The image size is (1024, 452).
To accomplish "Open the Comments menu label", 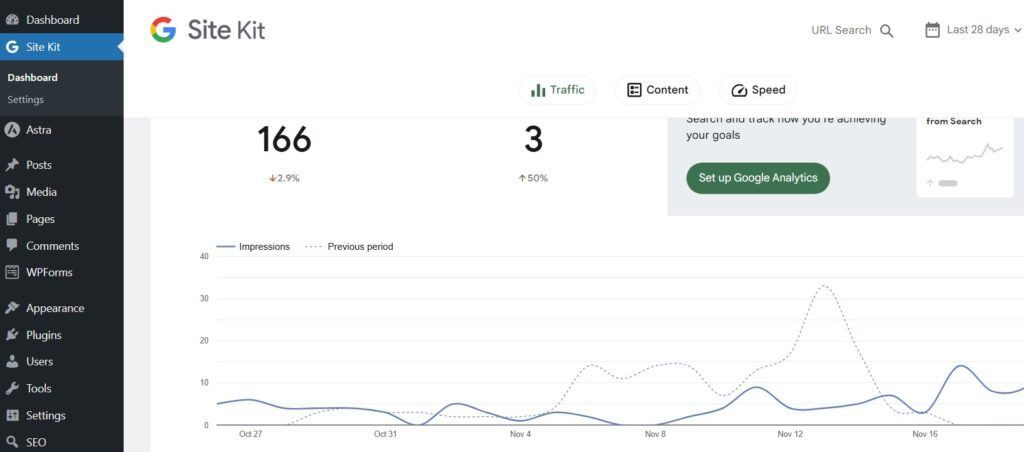I will (52, 246).
